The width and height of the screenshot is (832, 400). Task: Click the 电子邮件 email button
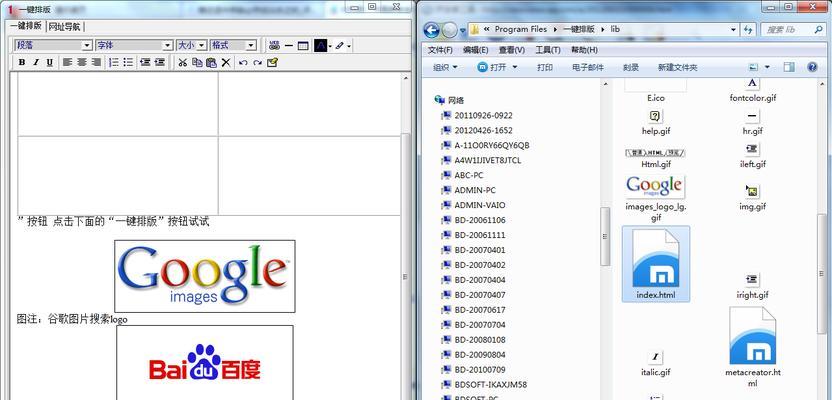click(588, 67)
